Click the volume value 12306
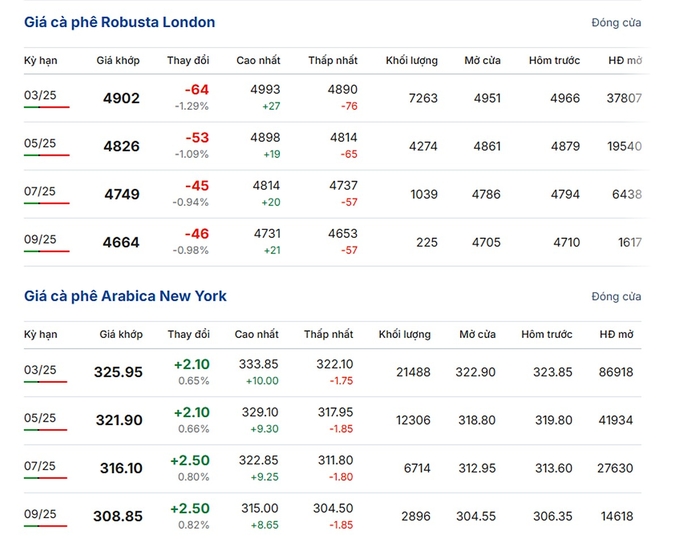Image resolution: width=680 pixels, height=539 pixels. 413,421
